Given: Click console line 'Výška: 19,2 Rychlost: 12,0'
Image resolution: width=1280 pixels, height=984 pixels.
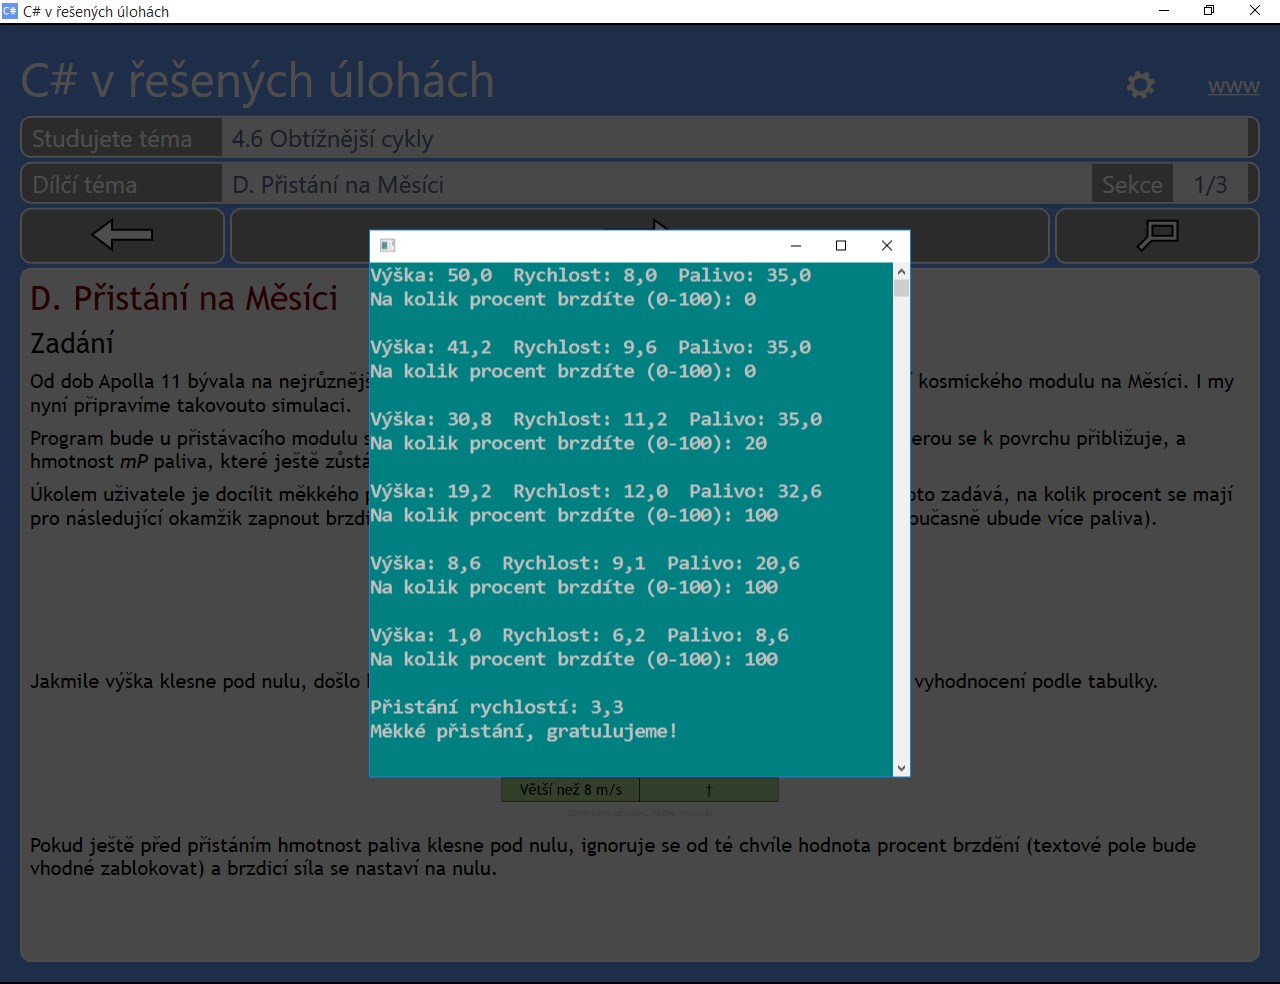Looking at the screenshot, I should pos(596,492).
